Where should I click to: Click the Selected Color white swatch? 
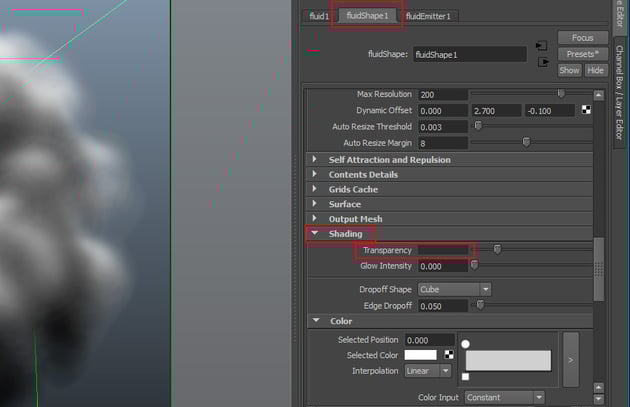point(420,355)
